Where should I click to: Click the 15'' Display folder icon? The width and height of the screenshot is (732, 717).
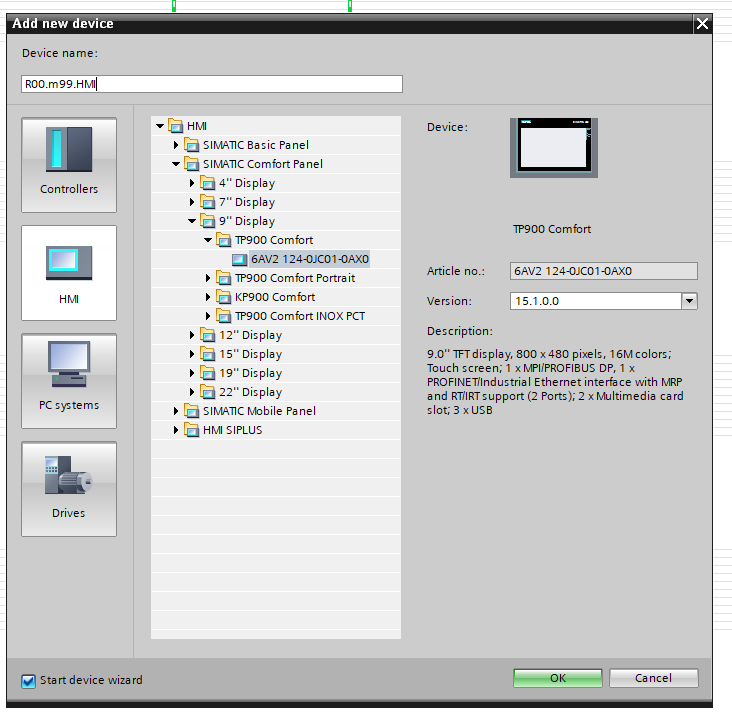[x=208, y=354]
